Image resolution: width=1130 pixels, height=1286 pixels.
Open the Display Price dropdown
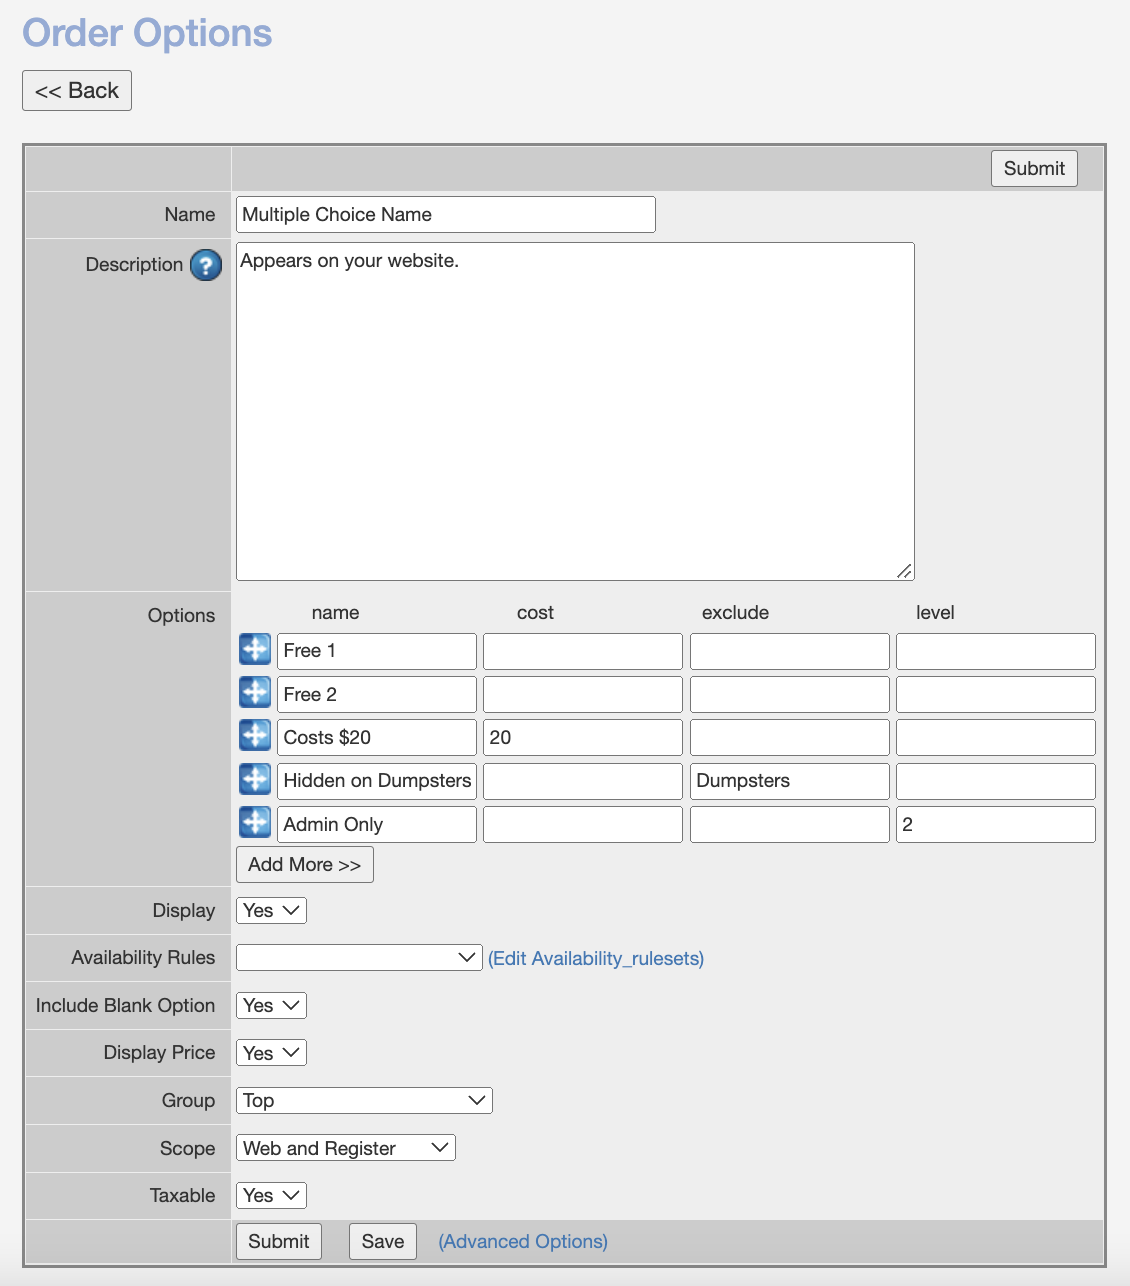click(x=271, y=1052)
